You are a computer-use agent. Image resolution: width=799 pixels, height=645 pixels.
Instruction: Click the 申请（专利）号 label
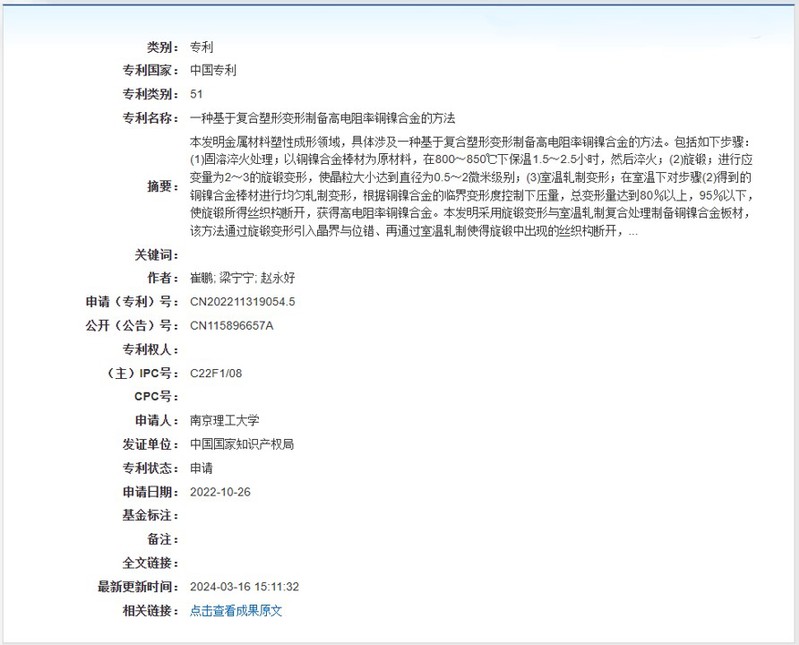click(132, 302)
